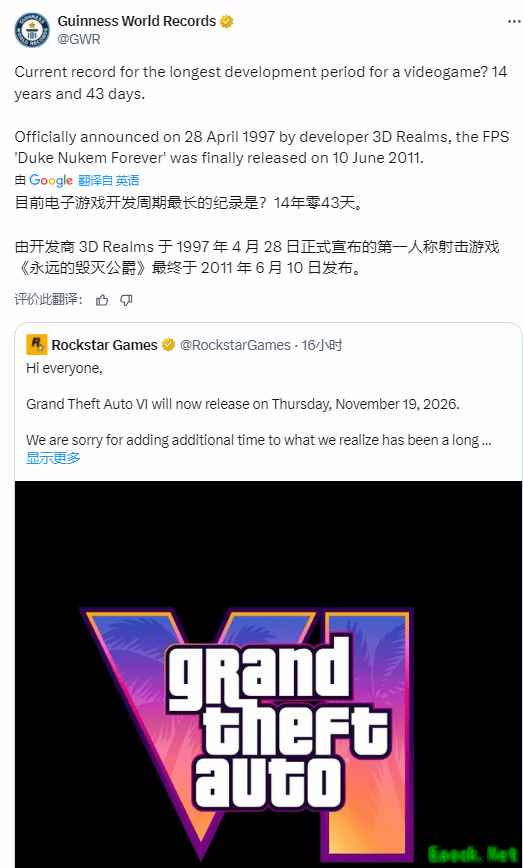The image size is (523, 868).
Task: Click the Rockstar Games display name
Action: pos(105,345)
